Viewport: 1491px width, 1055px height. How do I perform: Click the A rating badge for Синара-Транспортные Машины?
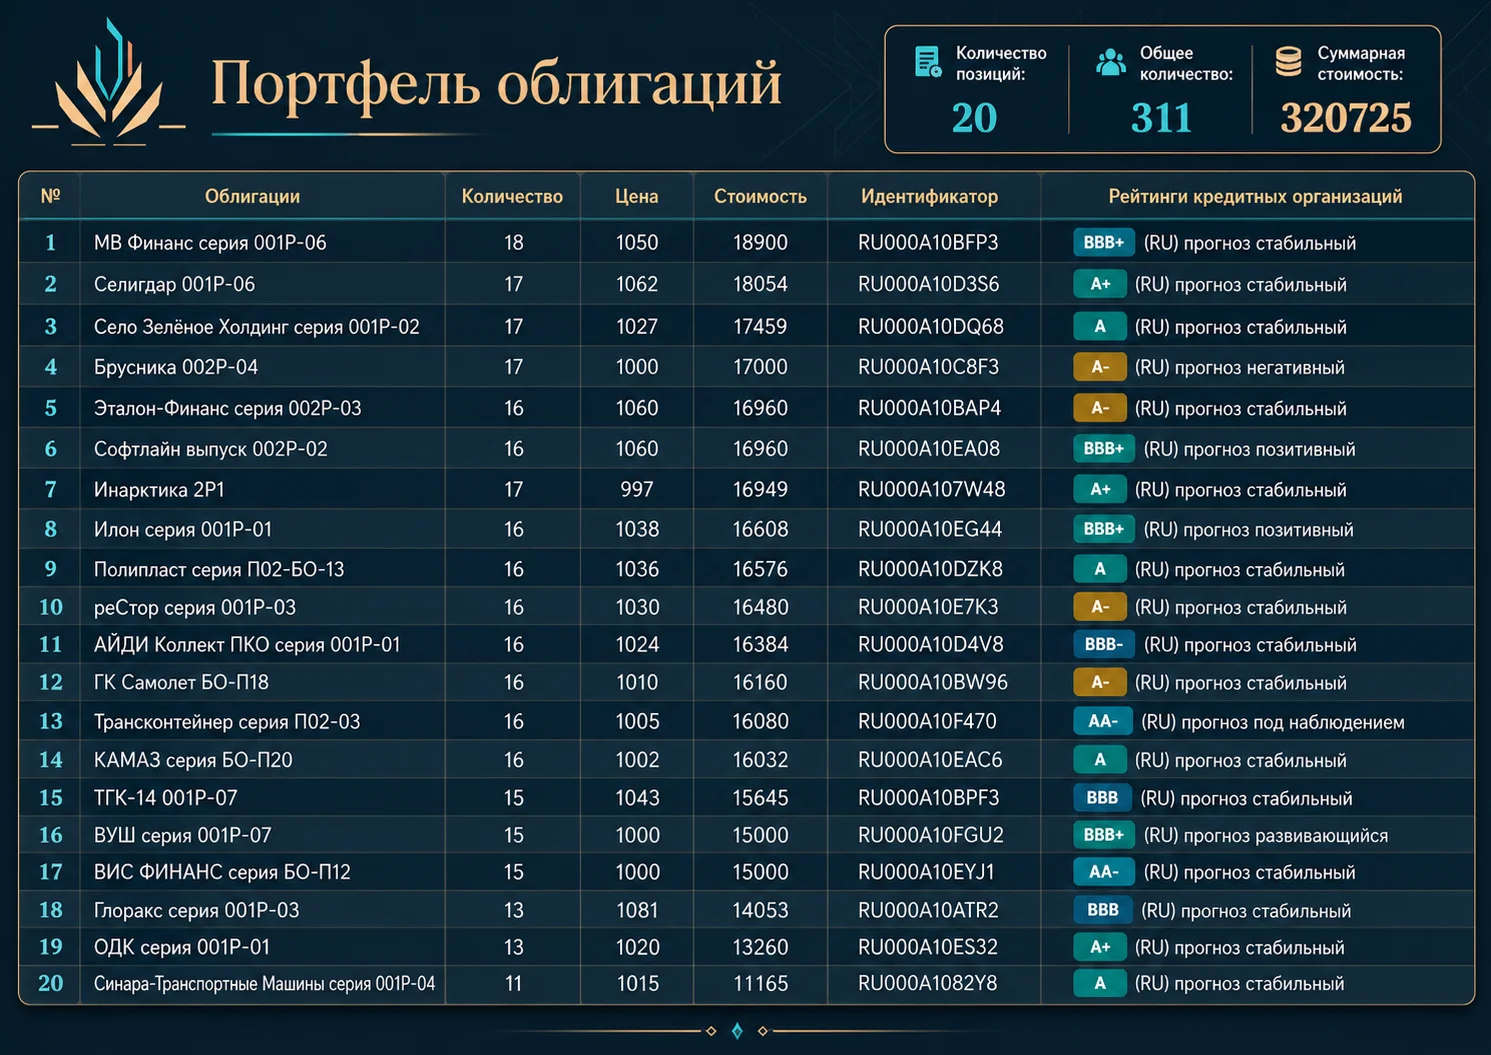coord(1100,983)
